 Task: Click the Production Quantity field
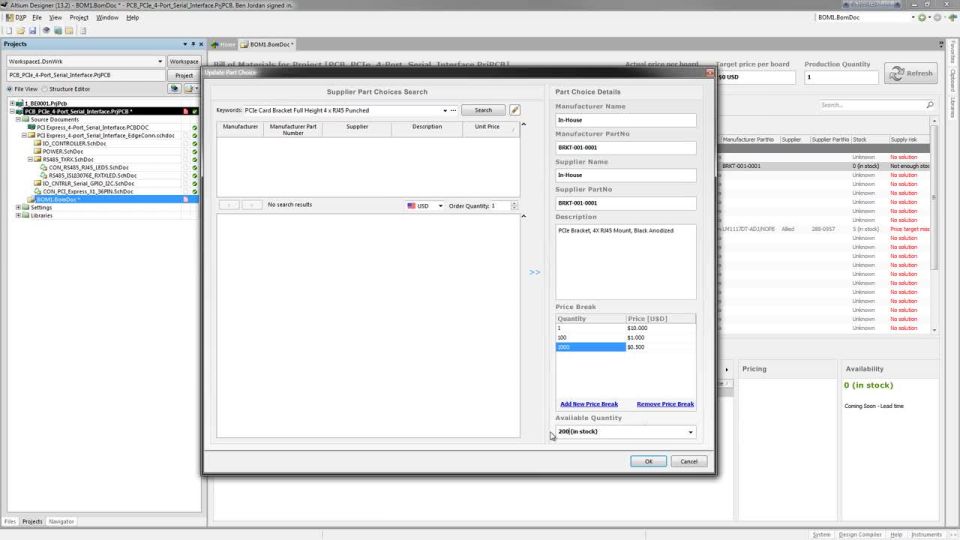841,78
